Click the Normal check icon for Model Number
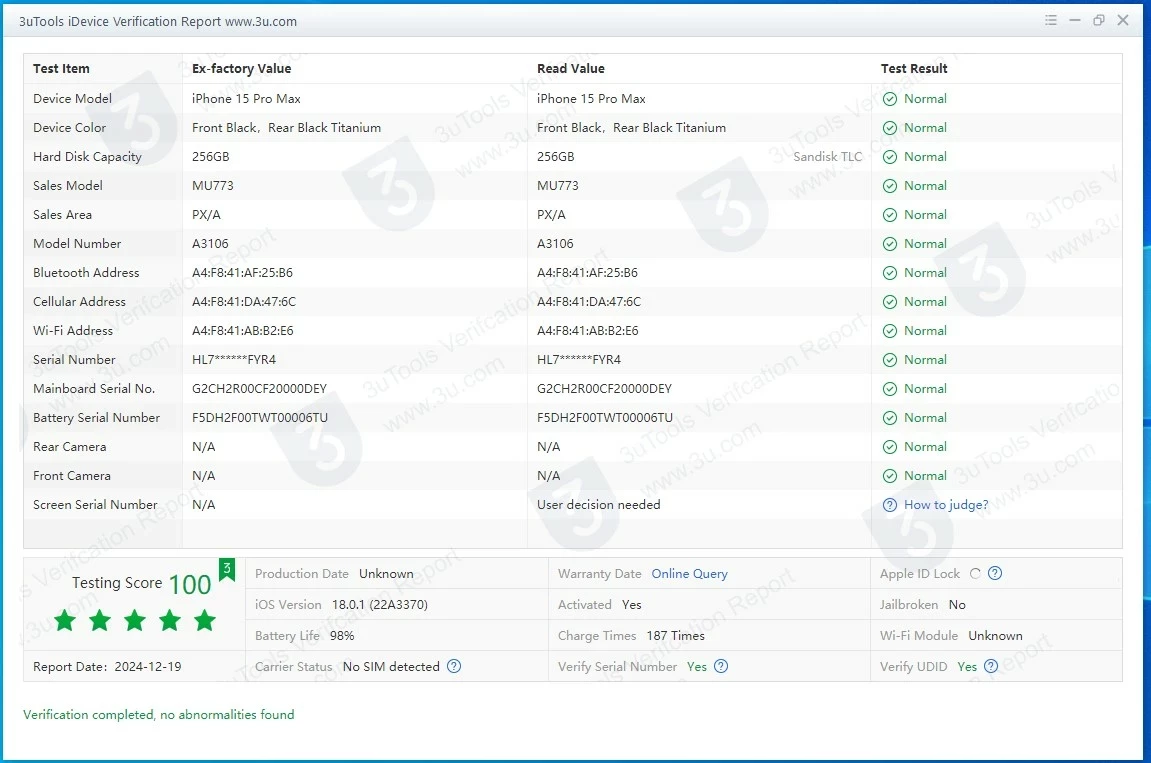Image resolution: width=1151 pixels, height=763 pixels. (x=890, y=244)
